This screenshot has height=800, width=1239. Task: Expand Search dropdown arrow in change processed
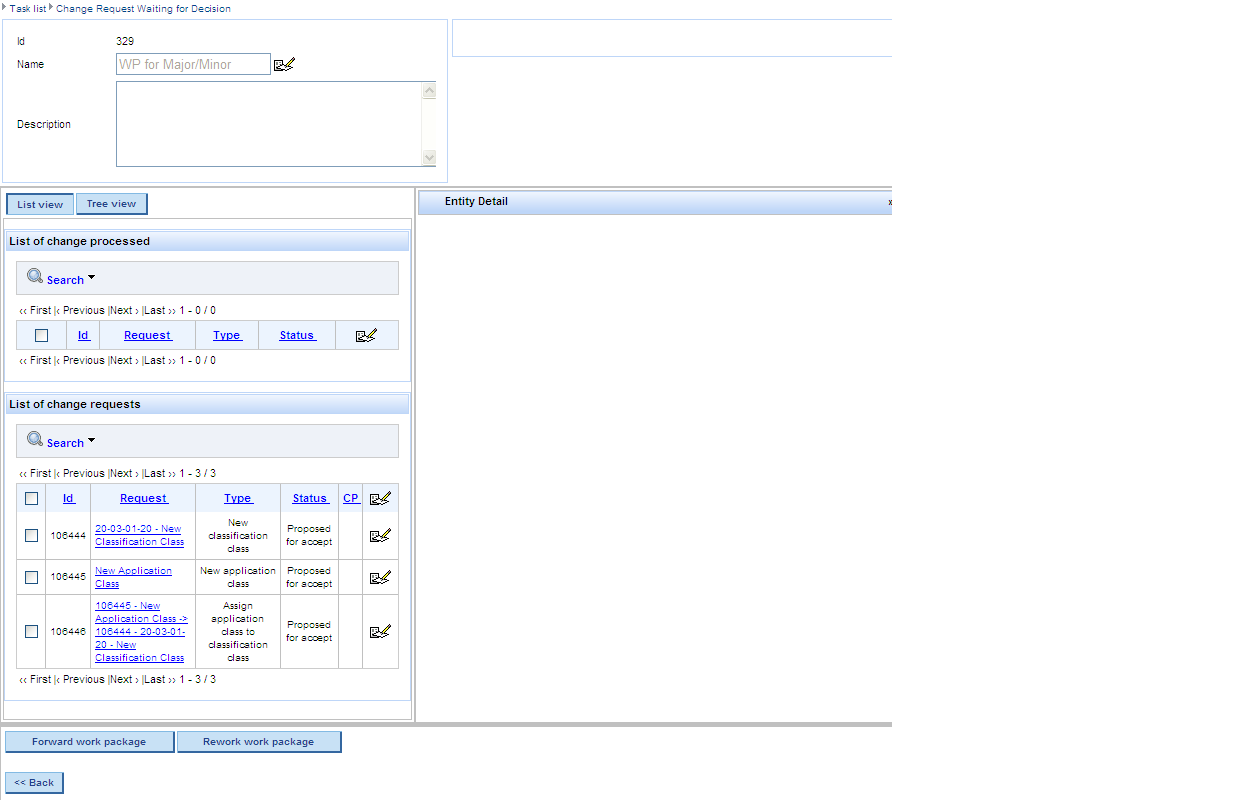point(92,278)
